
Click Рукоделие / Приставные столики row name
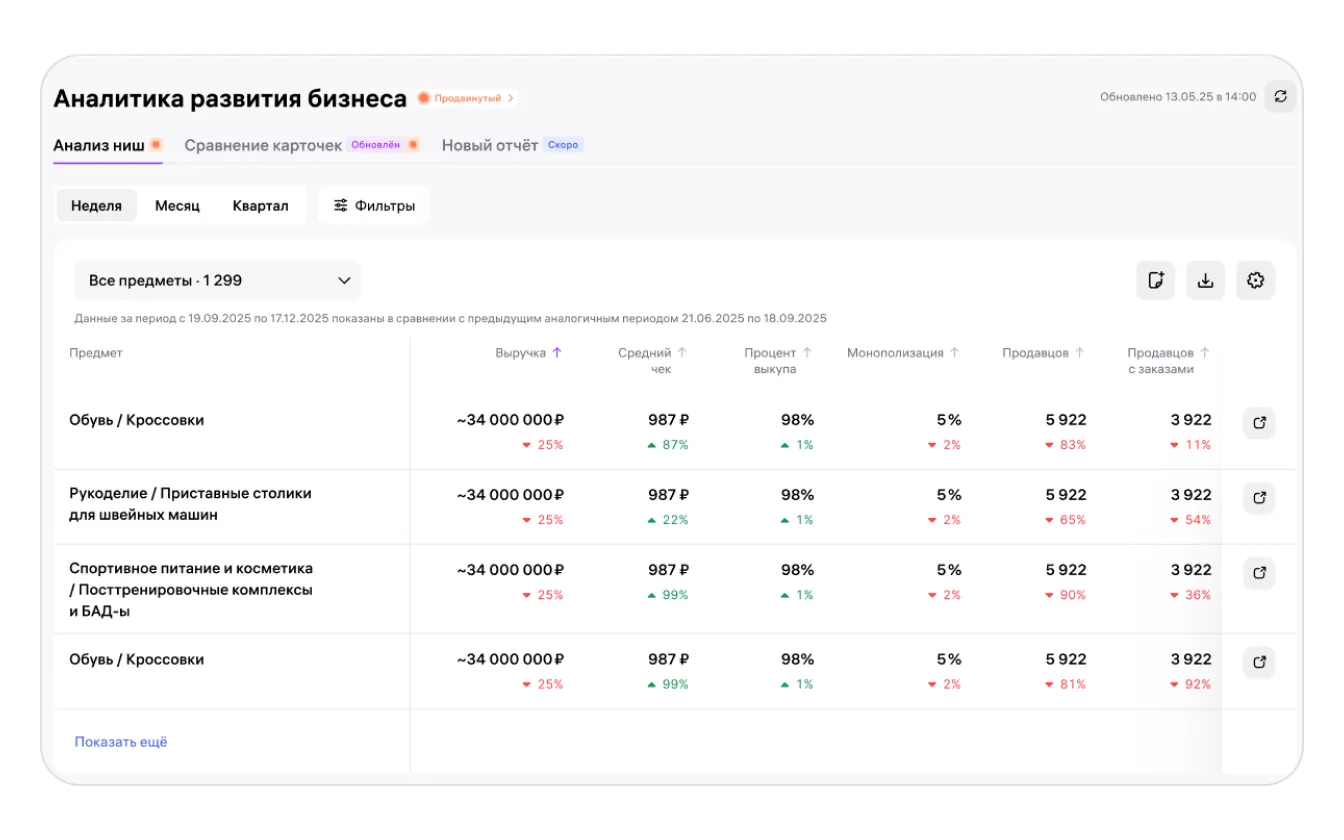tap(190, 505)
